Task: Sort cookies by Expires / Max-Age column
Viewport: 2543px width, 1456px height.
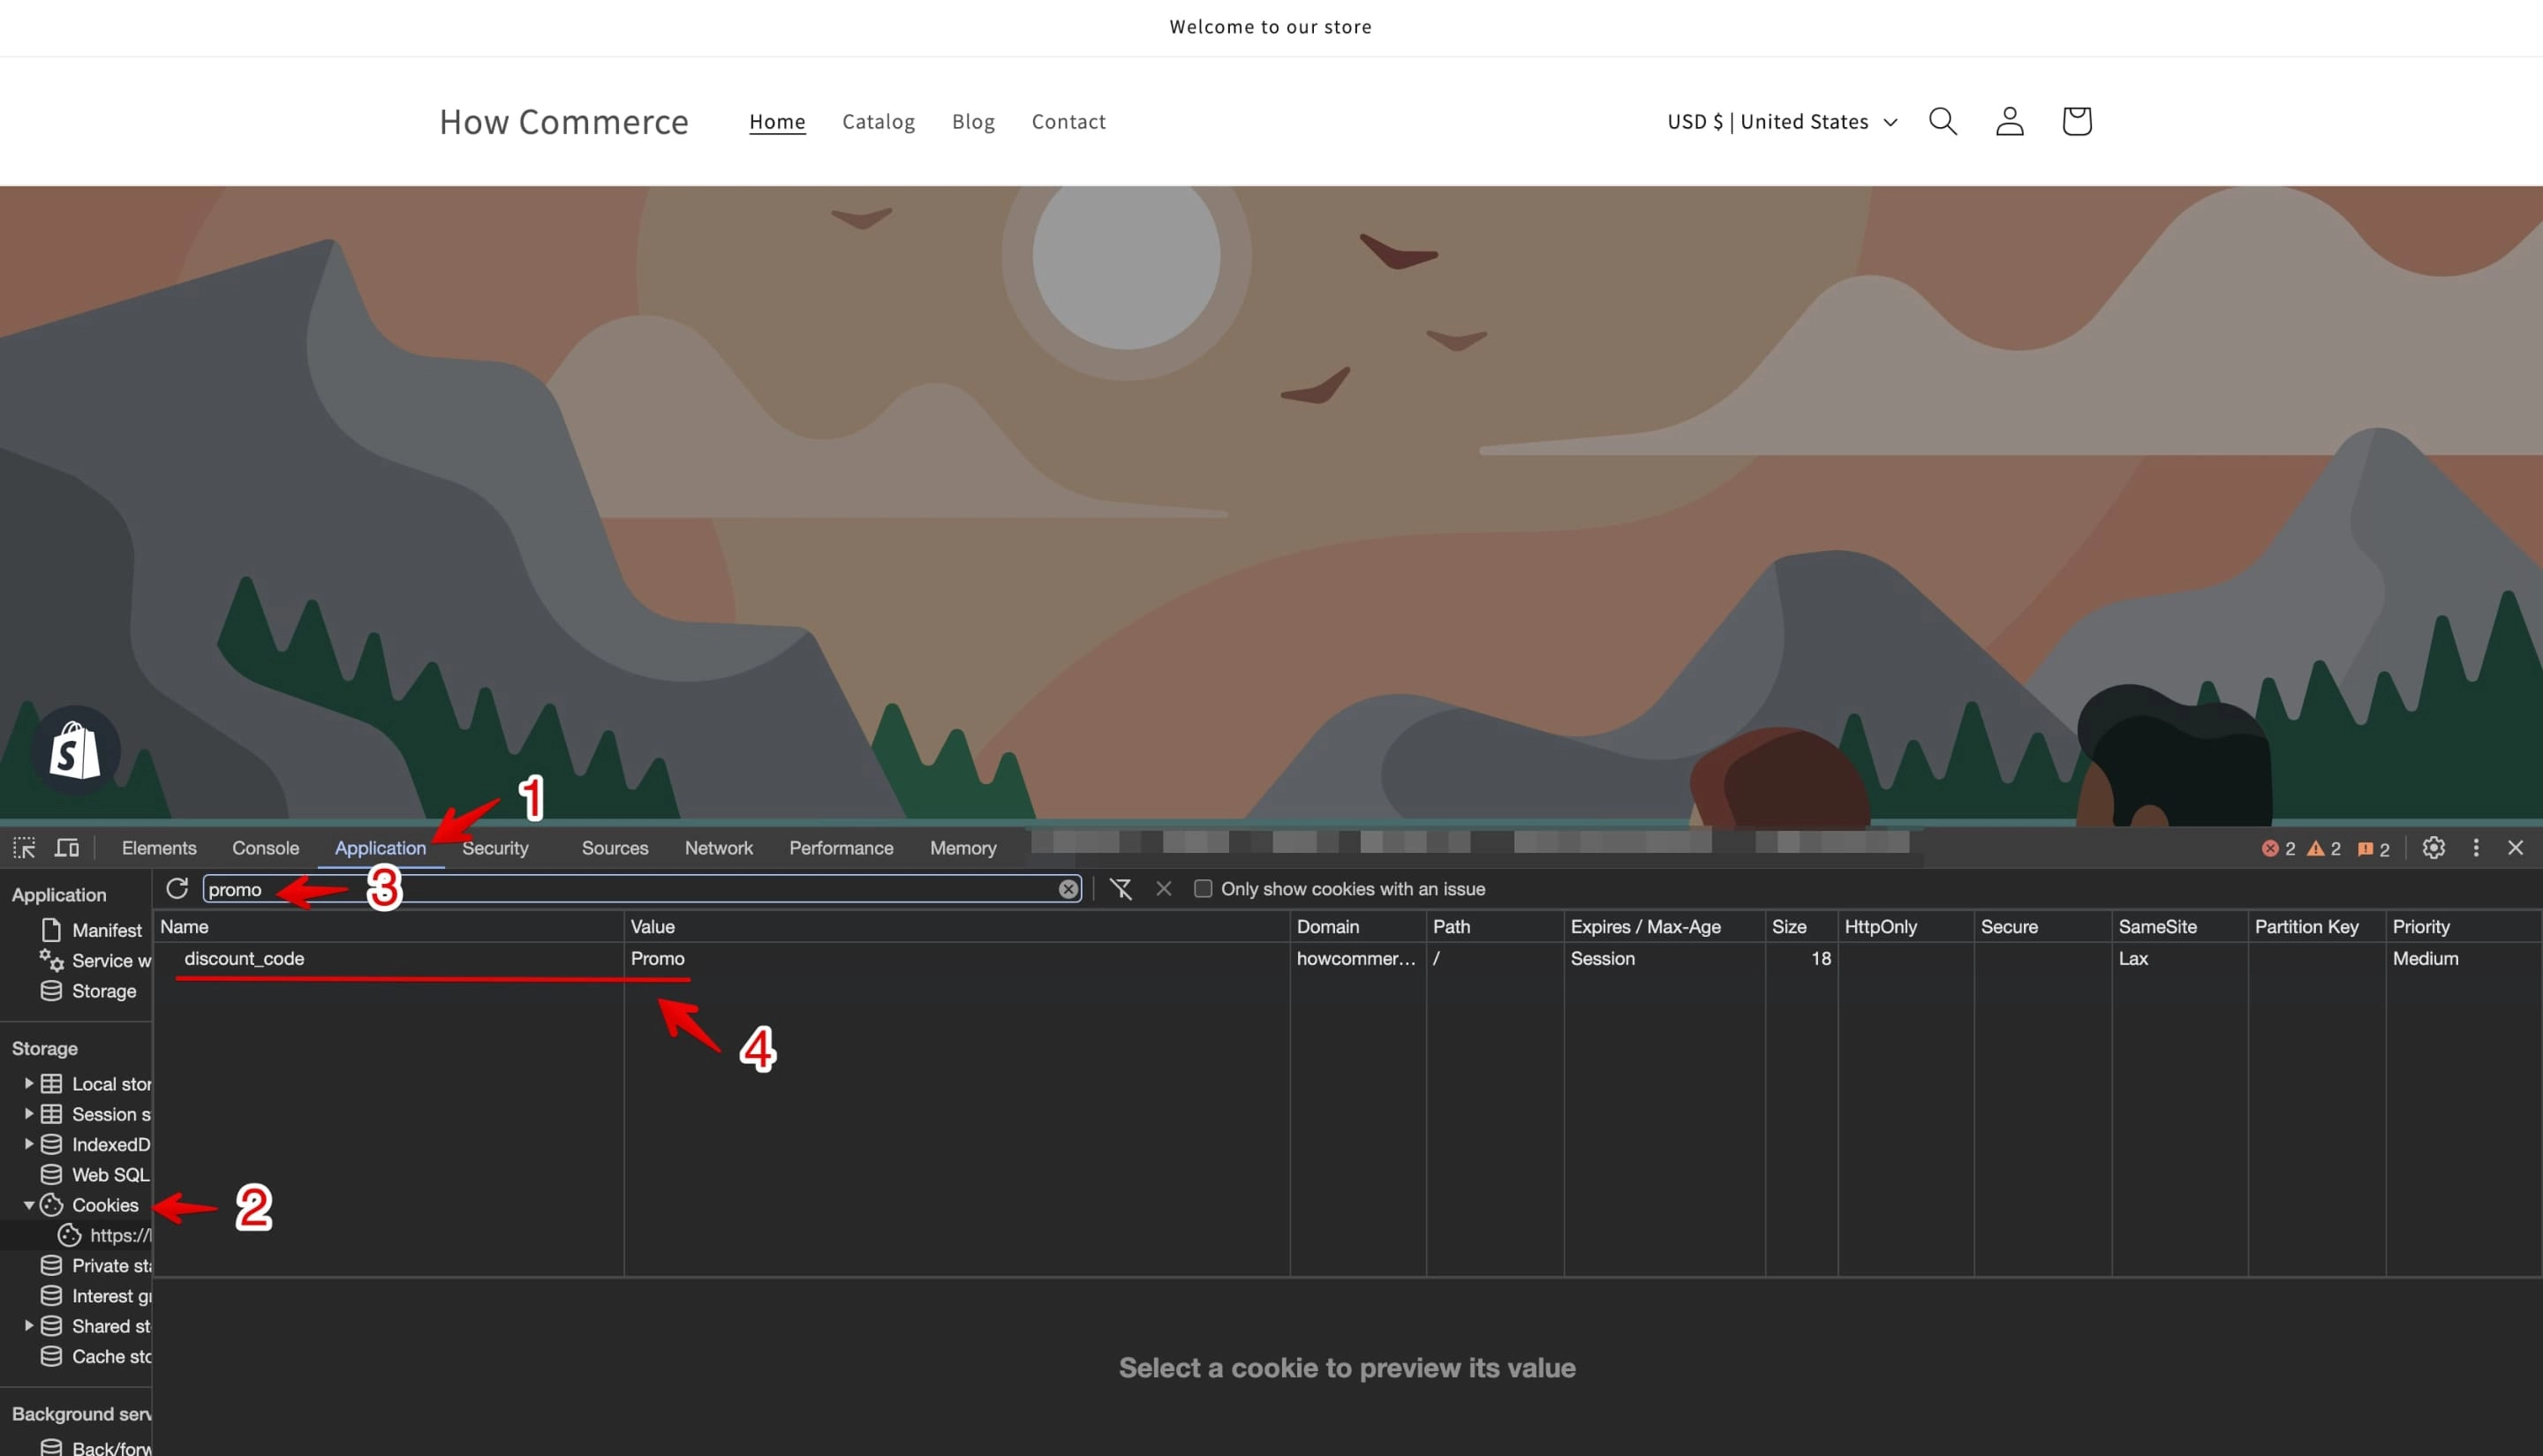Action: pos(1665,927)
